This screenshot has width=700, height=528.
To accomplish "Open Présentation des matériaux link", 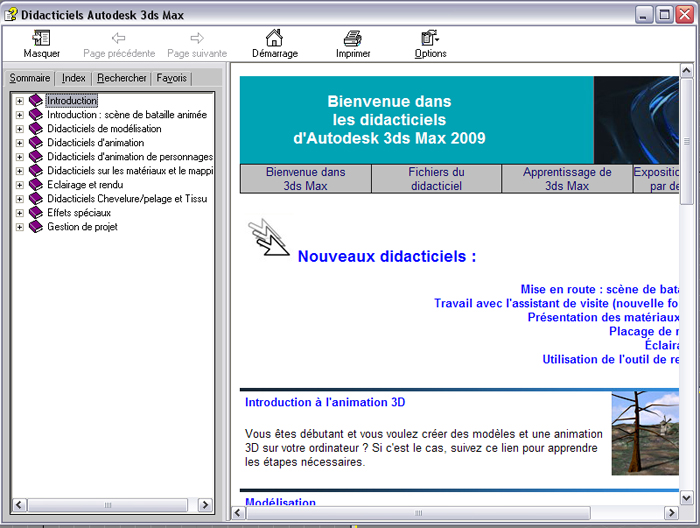I will pyautogui.click(x=603, y=317).
